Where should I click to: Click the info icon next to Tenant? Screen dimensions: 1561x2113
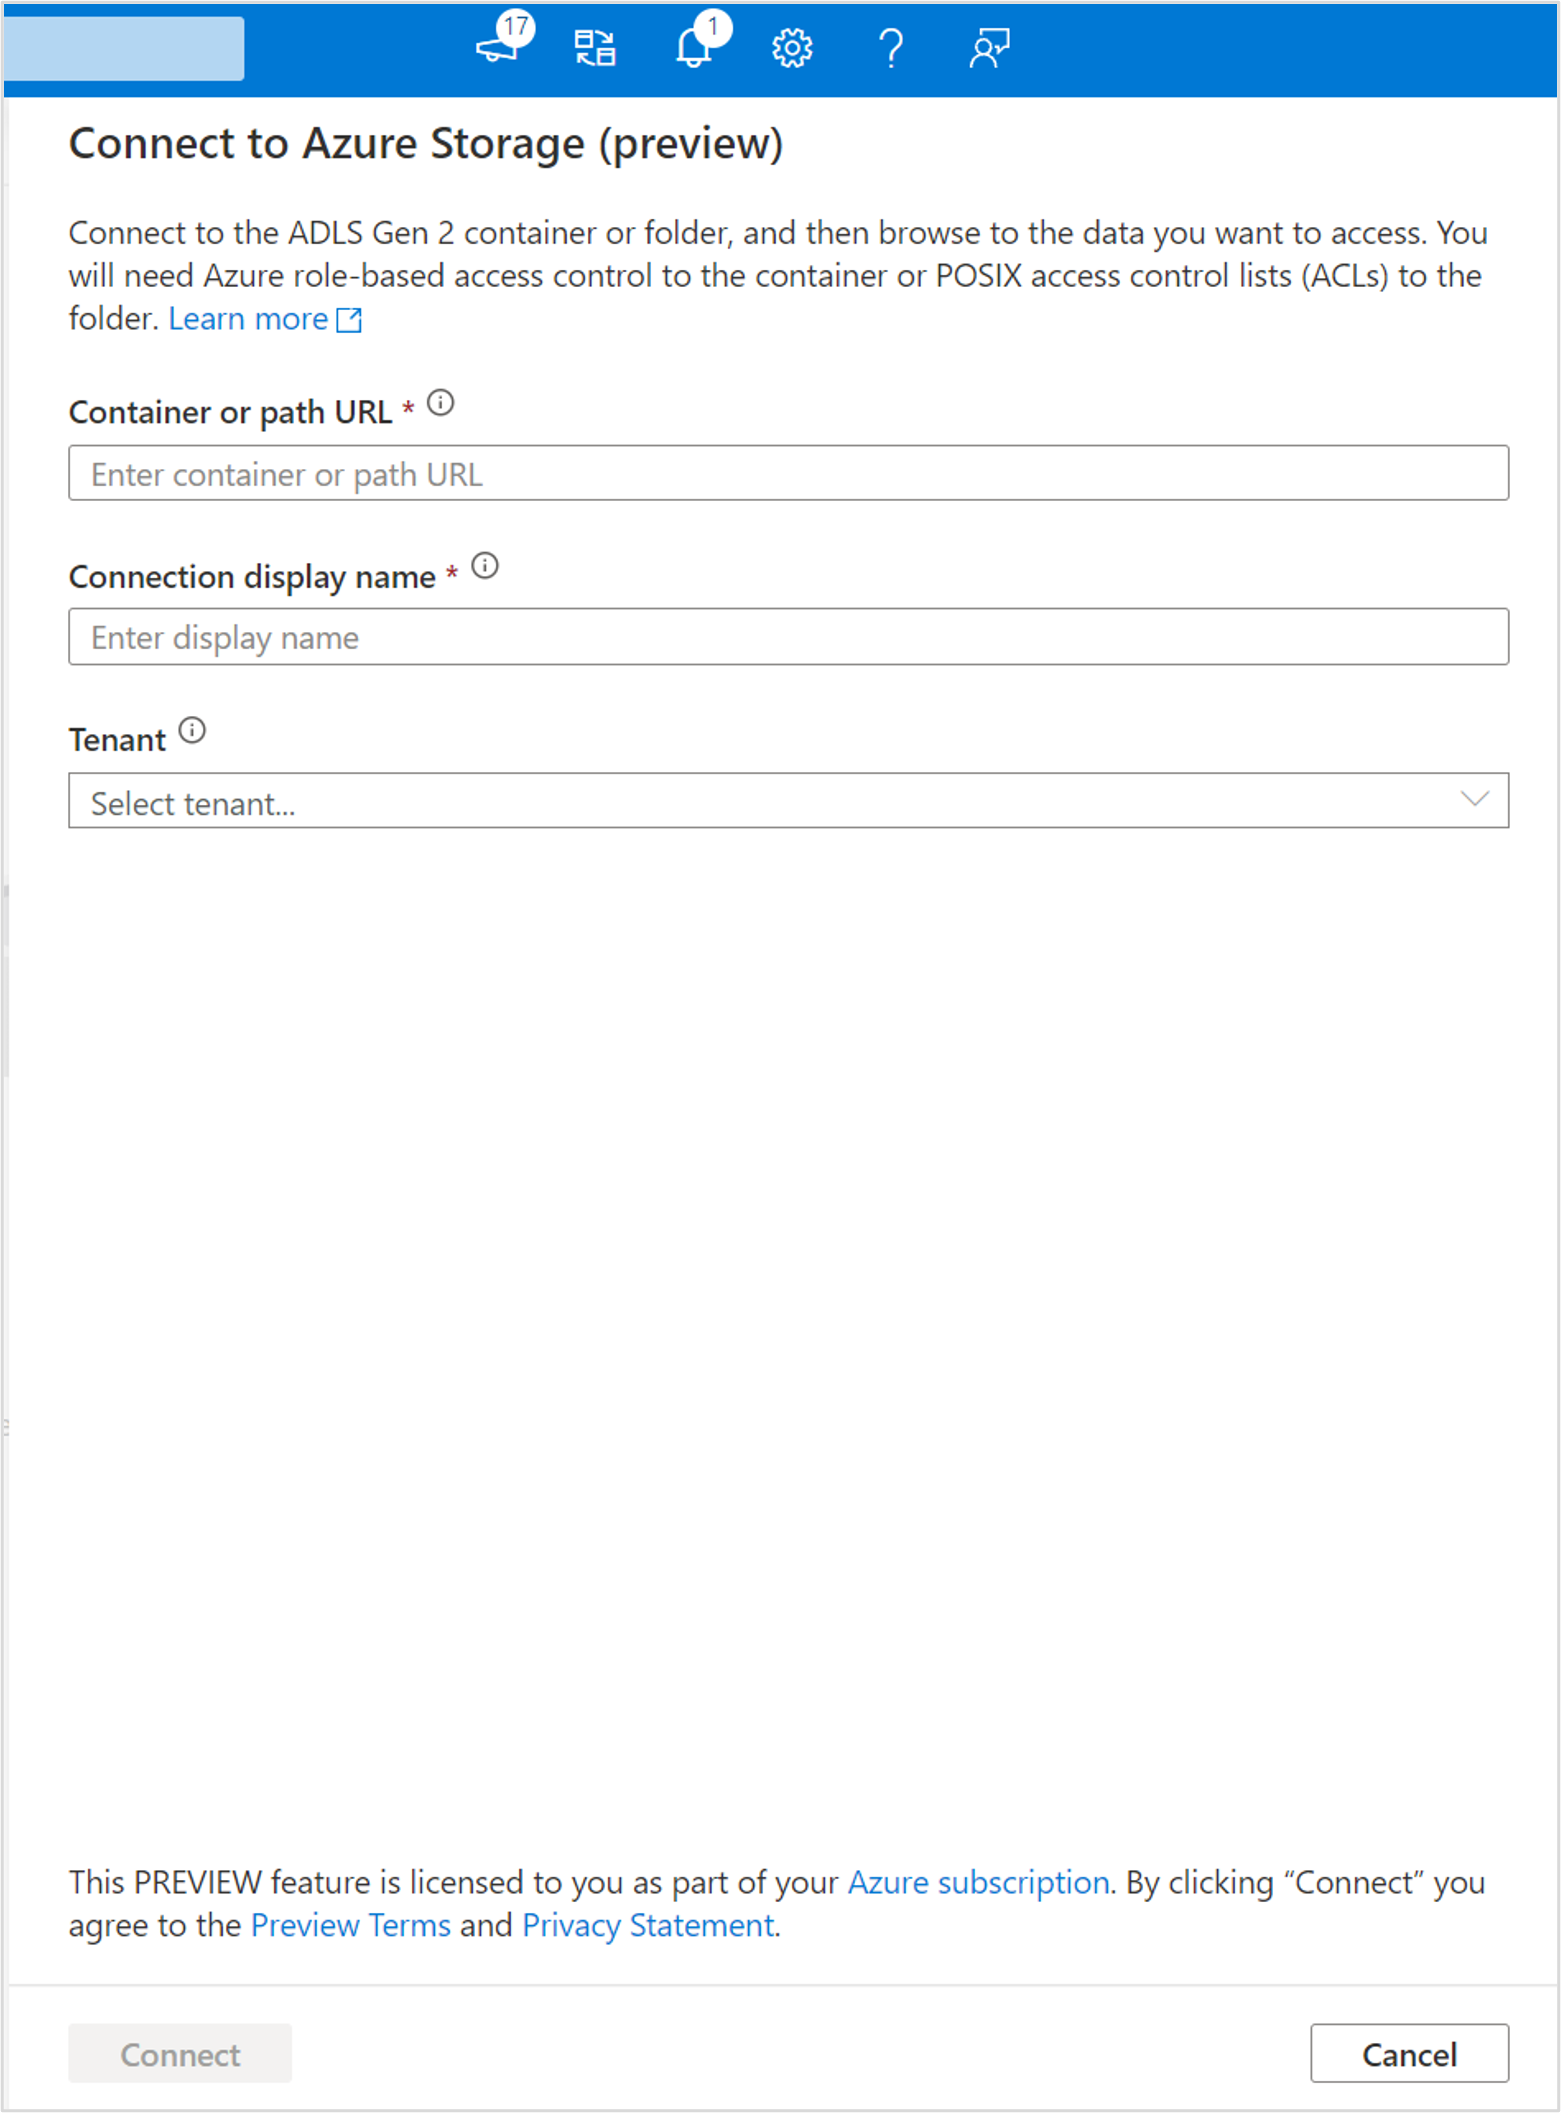coord(192,731)
